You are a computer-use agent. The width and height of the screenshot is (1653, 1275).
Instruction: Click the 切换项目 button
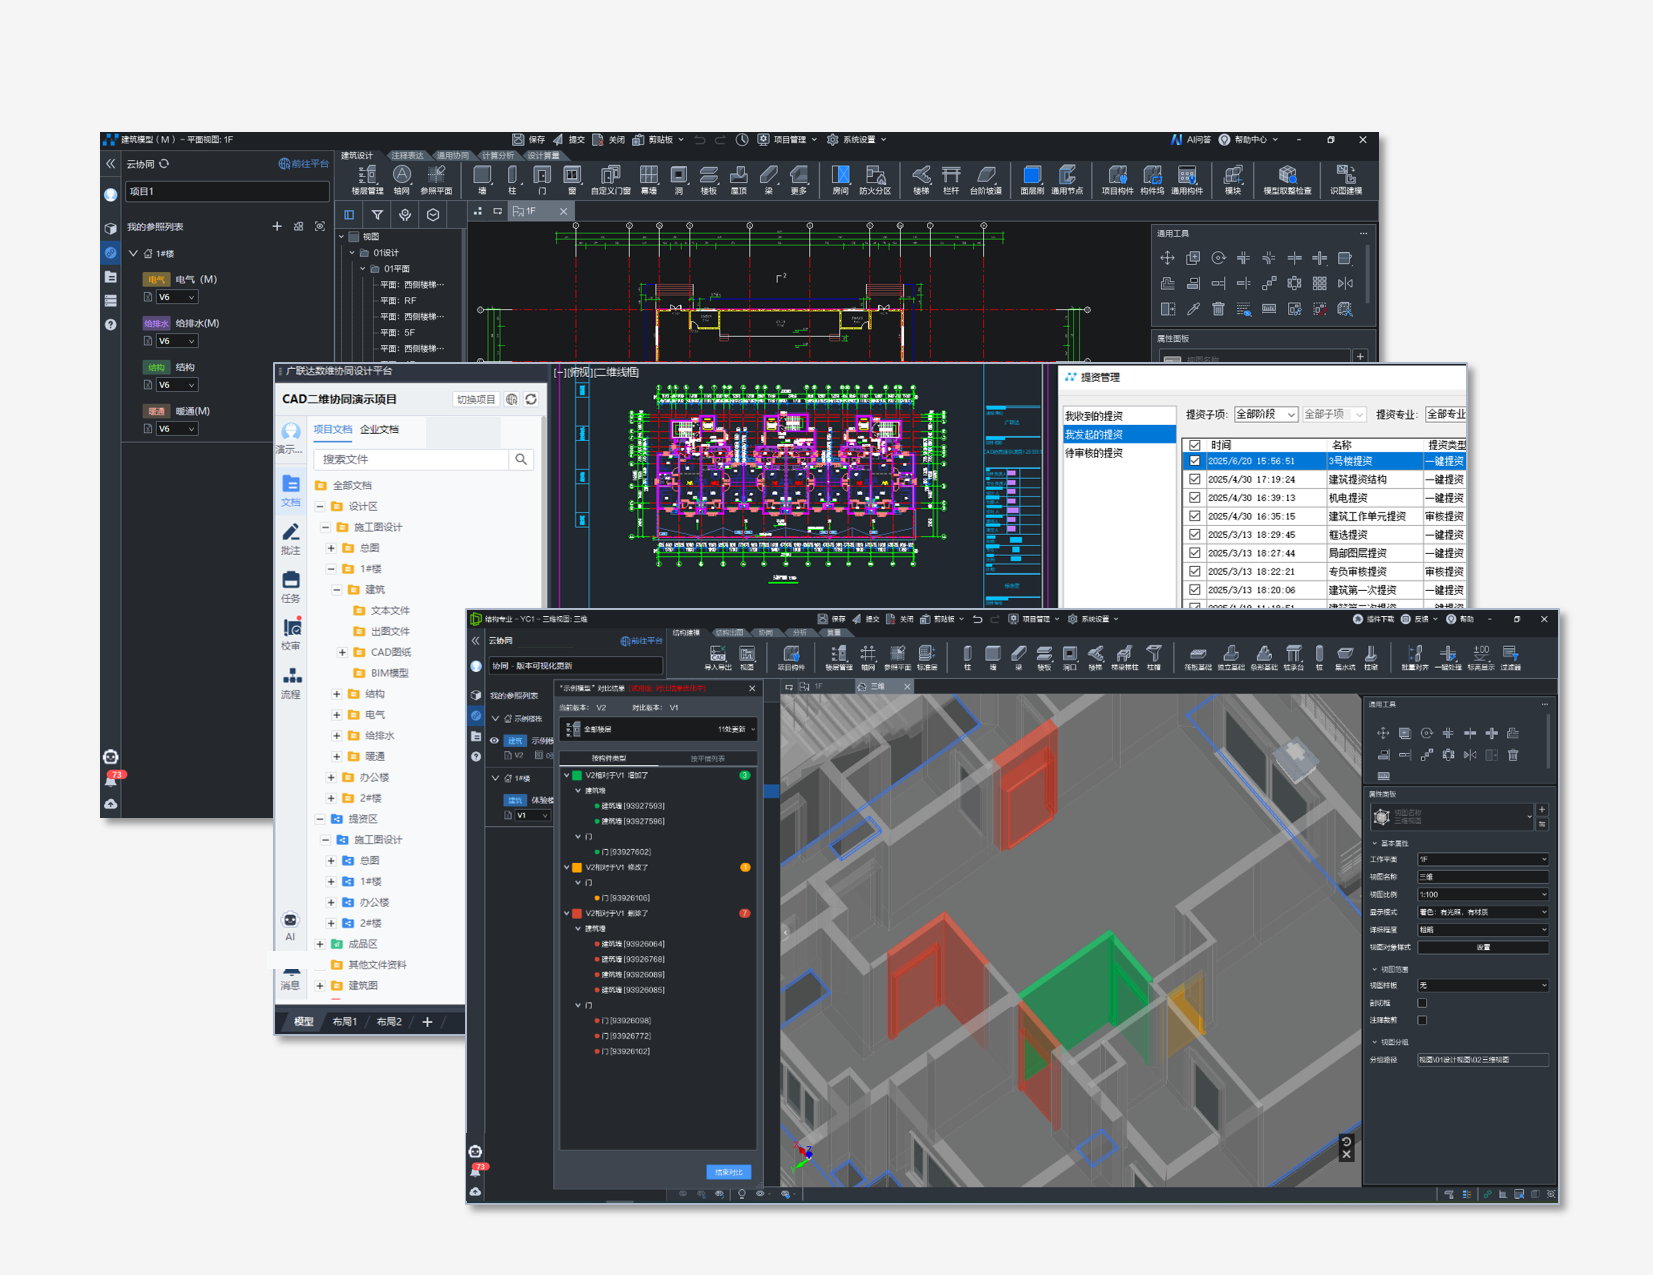click(x=476, y=399)
